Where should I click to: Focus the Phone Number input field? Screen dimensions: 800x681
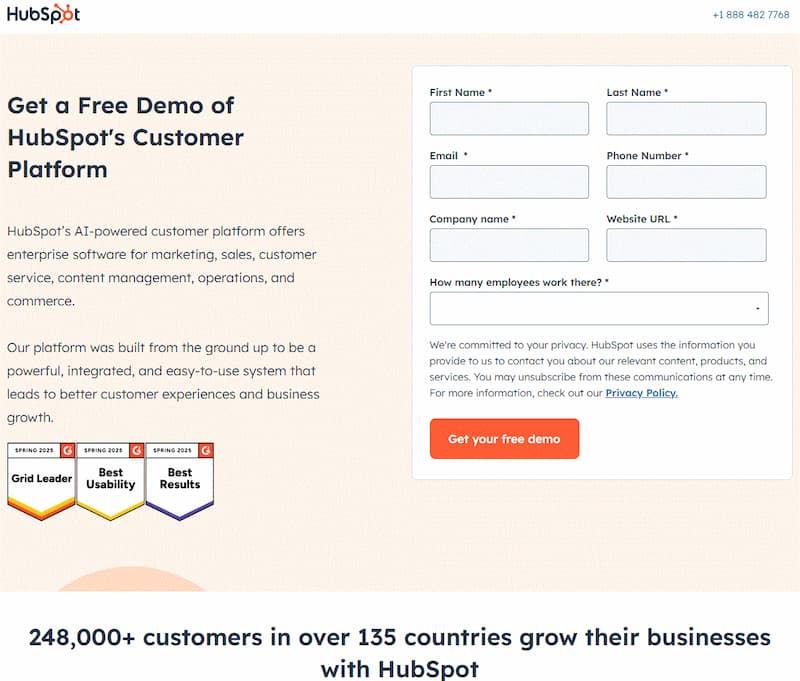tap(686, 181)
